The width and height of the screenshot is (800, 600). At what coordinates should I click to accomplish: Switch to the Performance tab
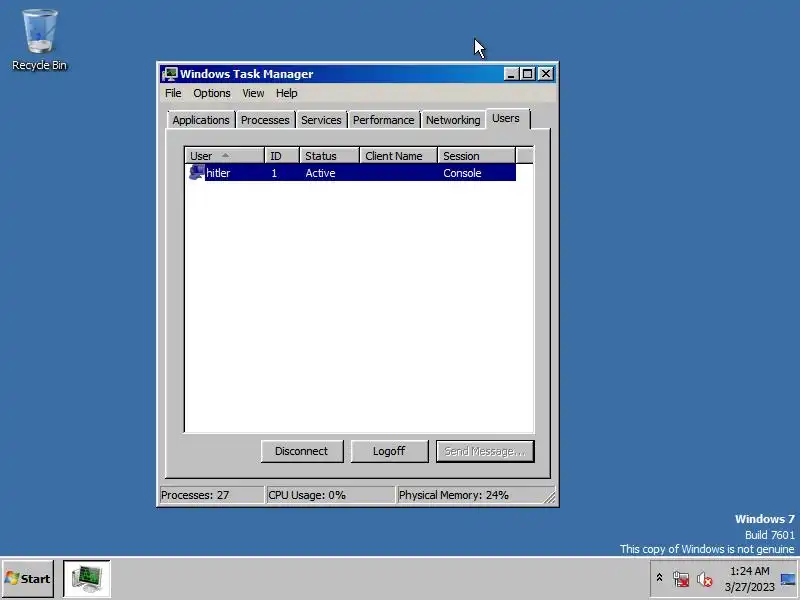[x=384, y=120]
